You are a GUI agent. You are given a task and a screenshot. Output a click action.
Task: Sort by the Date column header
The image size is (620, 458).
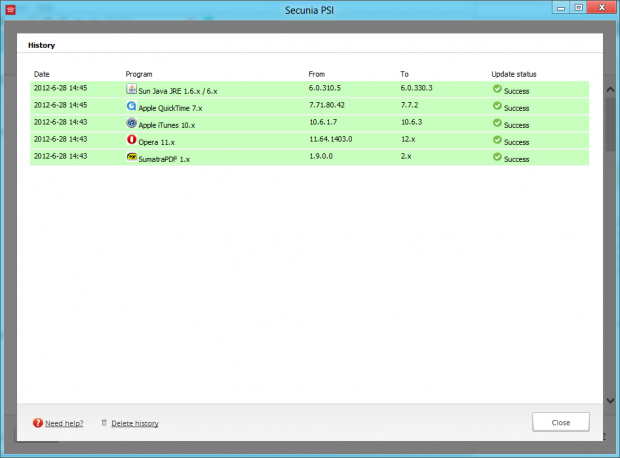[x=41, y=74]
